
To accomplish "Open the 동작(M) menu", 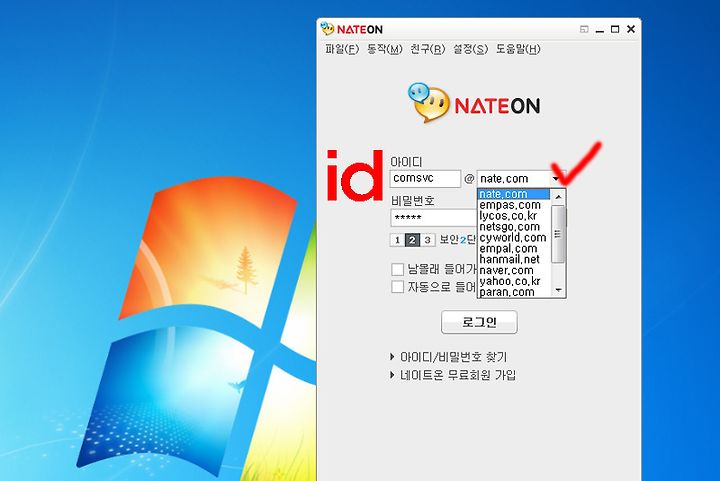I will click(384, 49).
